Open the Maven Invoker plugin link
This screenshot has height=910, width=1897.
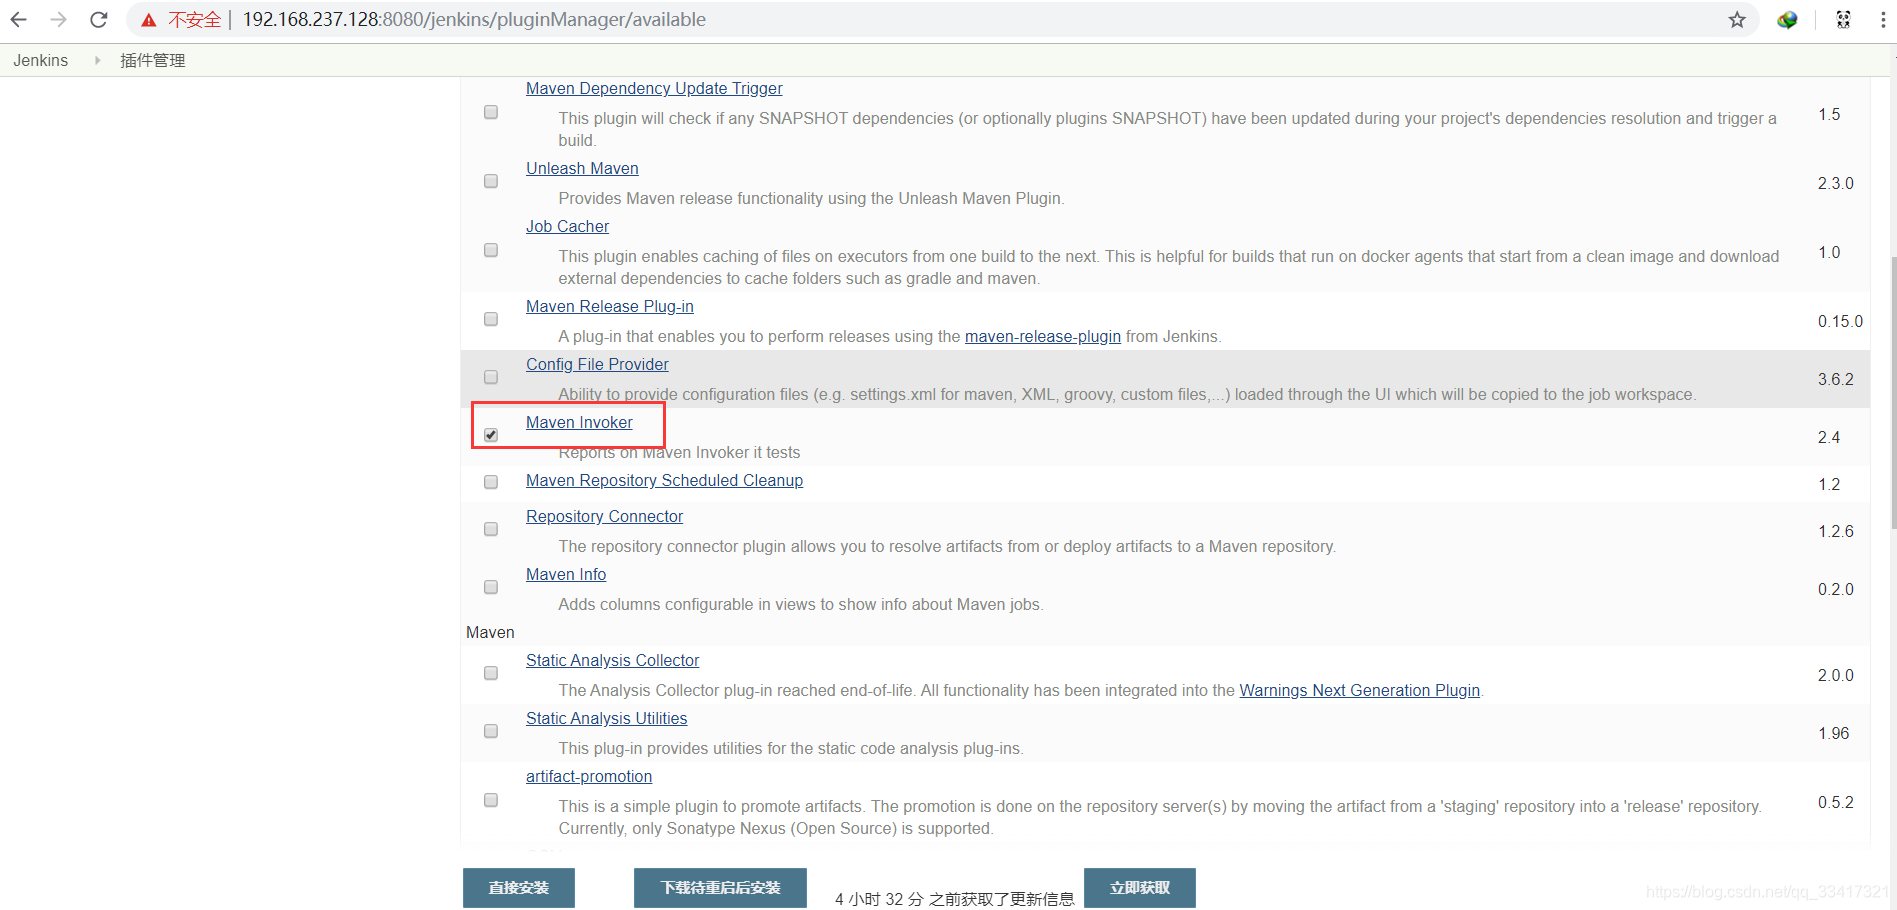click(579, 422)
